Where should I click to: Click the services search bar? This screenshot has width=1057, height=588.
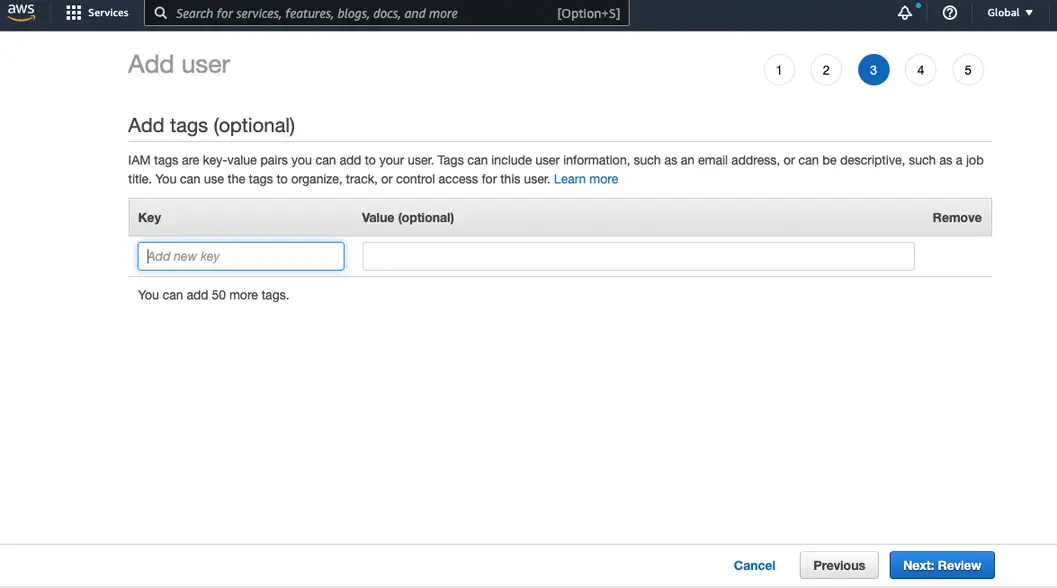click(360, 14)
